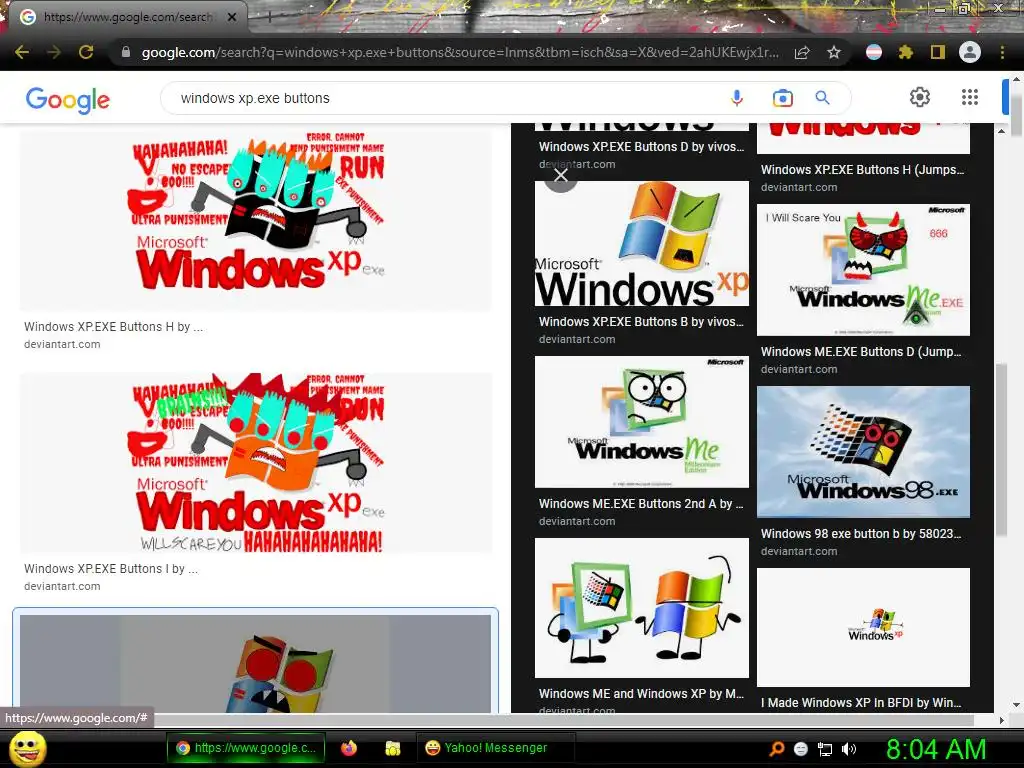The height and width of the screenshot is (768, 1024).
Task: Switch to Chrome taskbar button
Action: pos(246,748)
